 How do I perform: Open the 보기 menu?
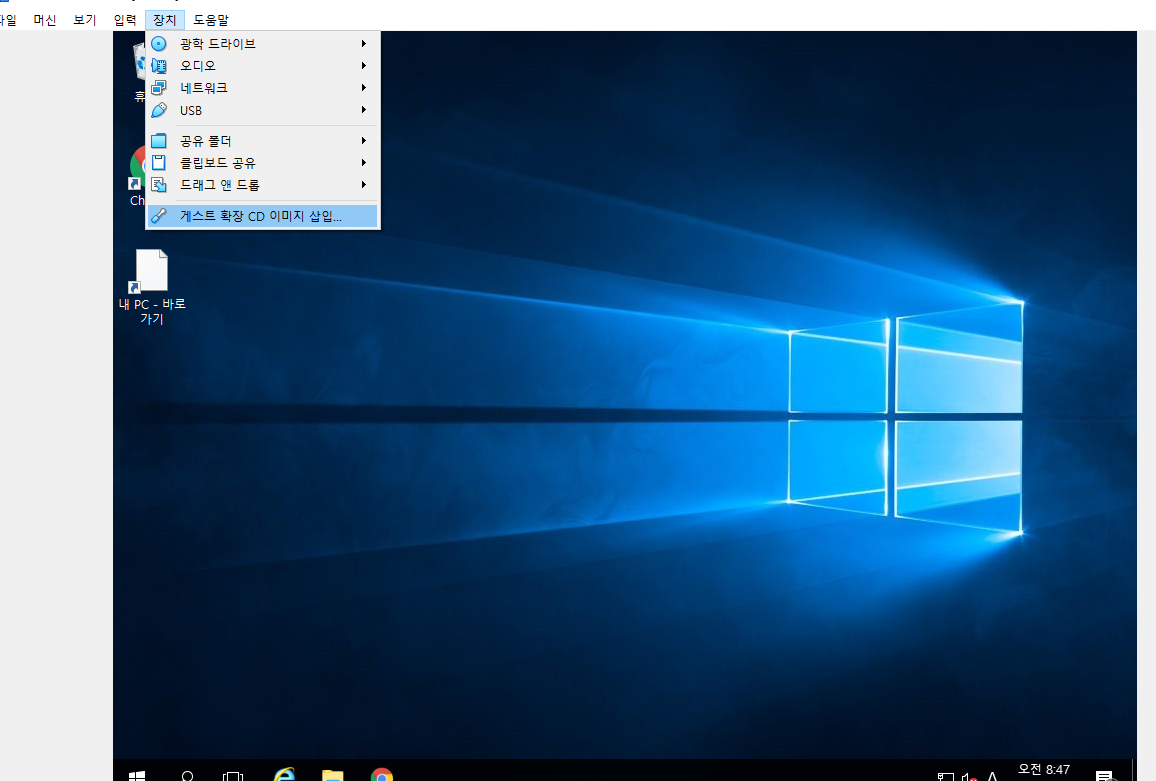coord(85,20)
